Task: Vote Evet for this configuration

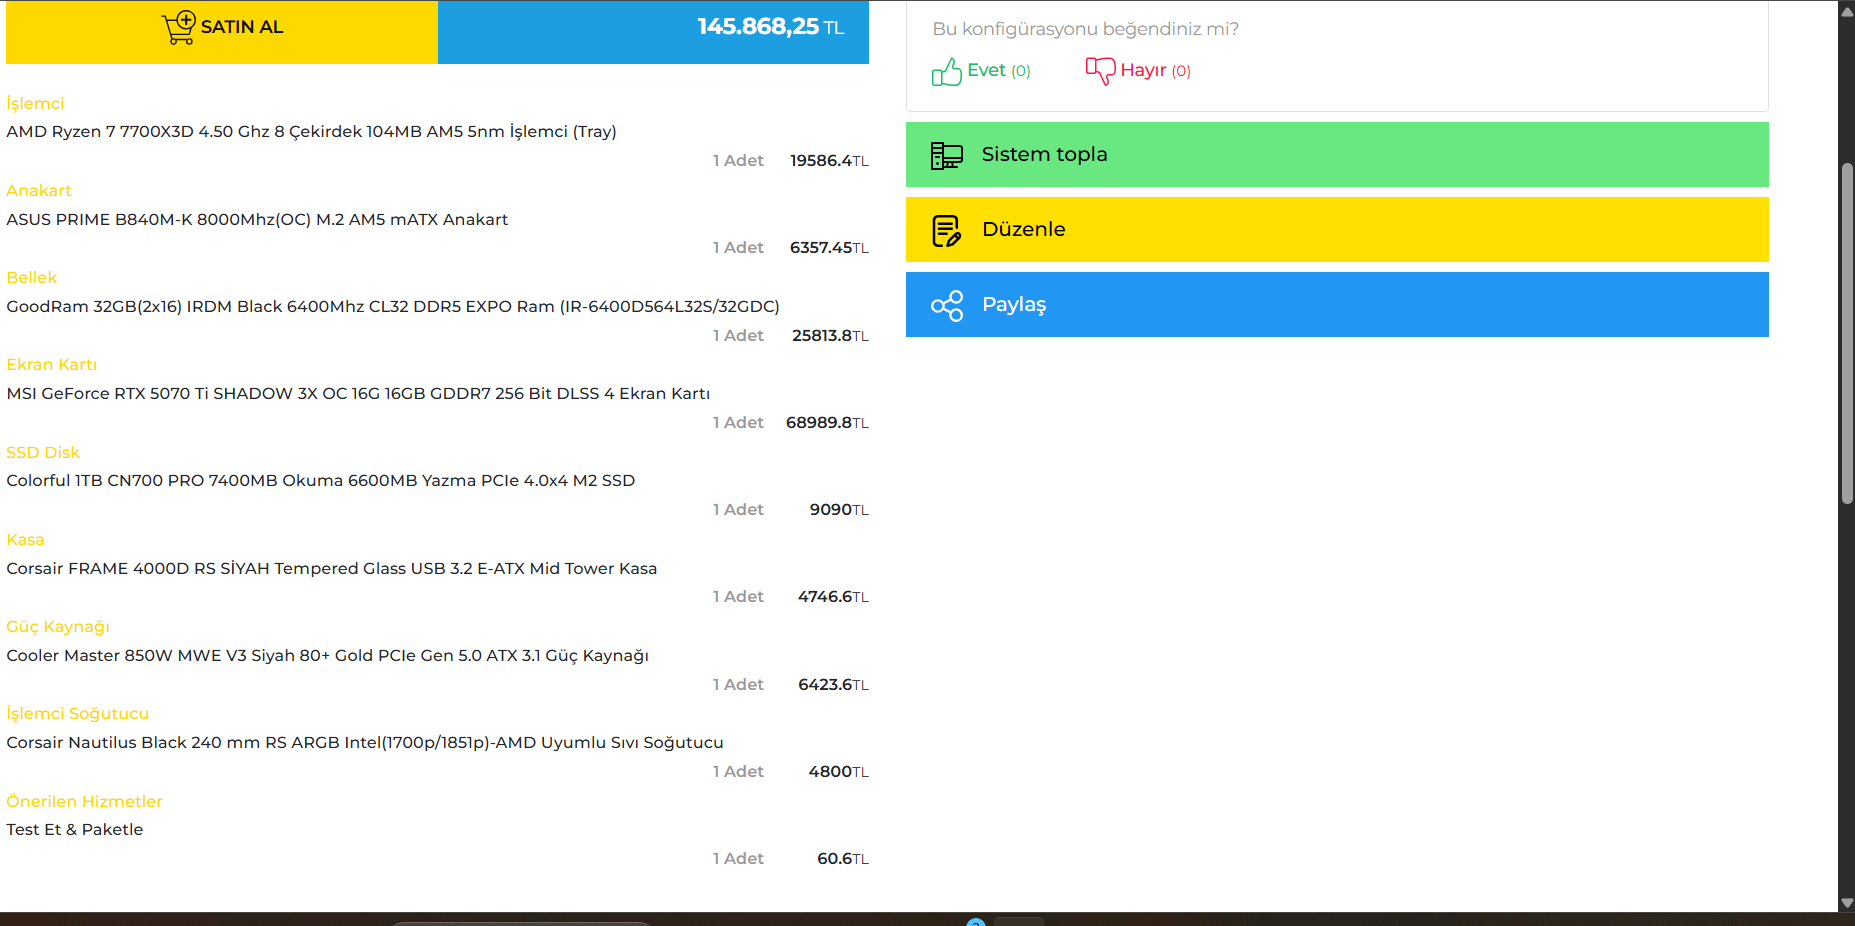Action: tap(981, 71)
